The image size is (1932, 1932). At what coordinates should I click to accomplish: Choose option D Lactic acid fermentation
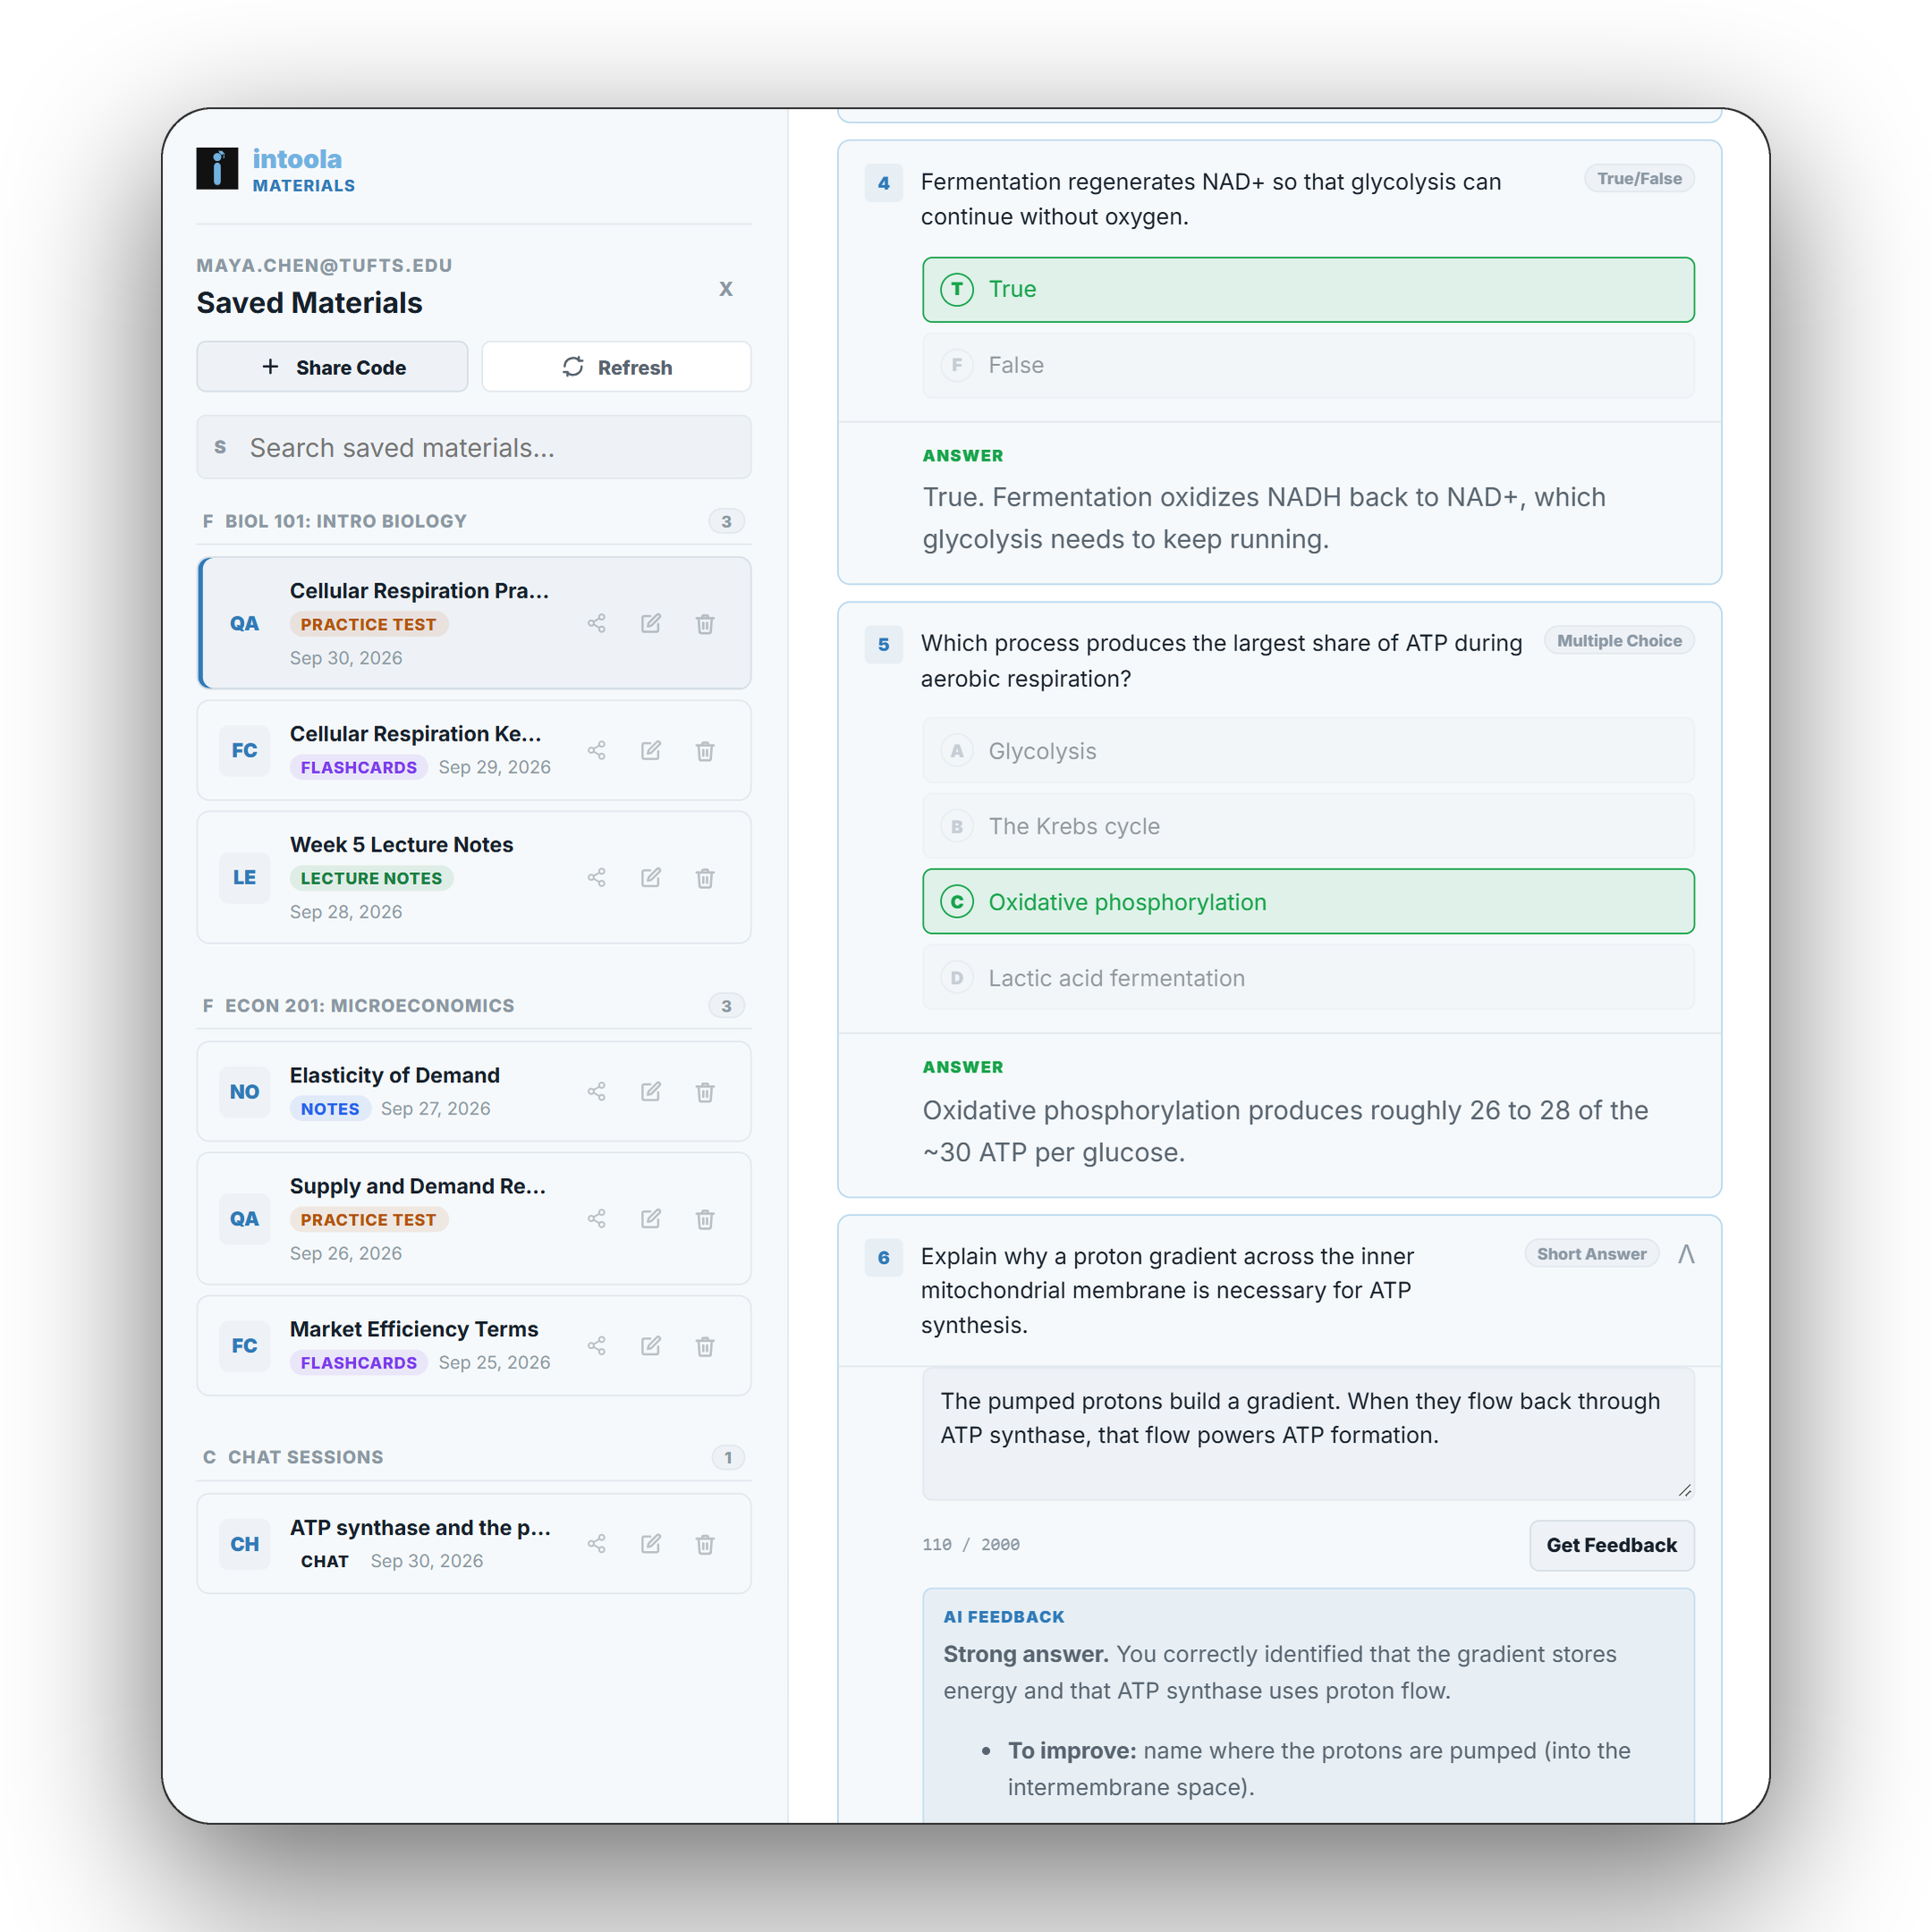point(1308,978)
